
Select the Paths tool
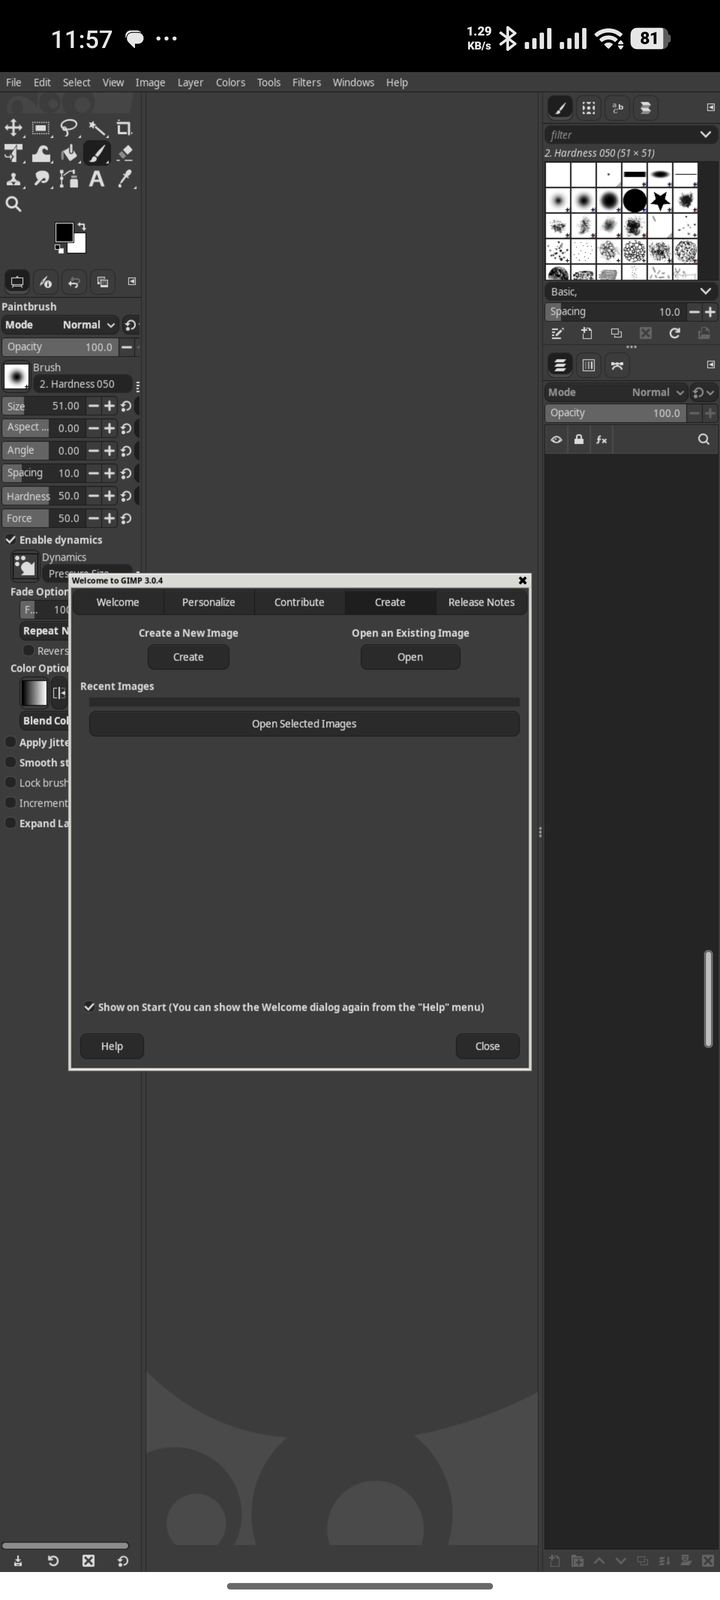click(x=69, y=179)
